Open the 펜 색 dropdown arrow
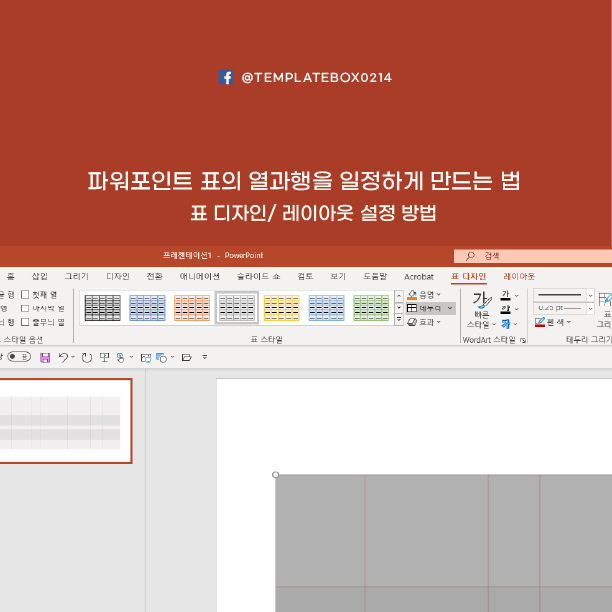 (x=569, y=322)
